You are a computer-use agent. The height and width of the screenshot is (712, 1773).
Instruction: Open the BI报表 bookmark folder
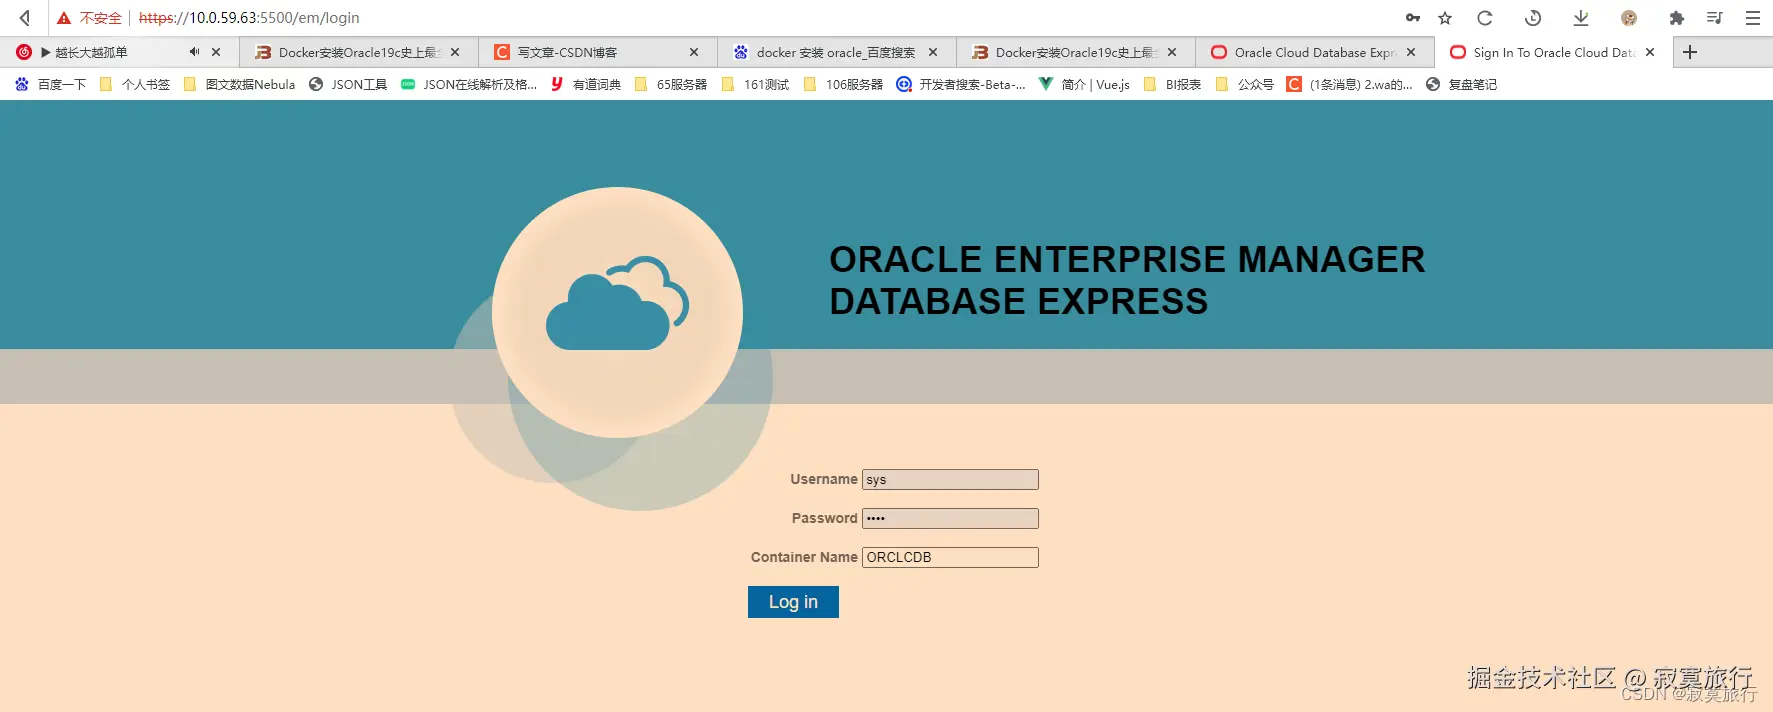click(1172, 85)
